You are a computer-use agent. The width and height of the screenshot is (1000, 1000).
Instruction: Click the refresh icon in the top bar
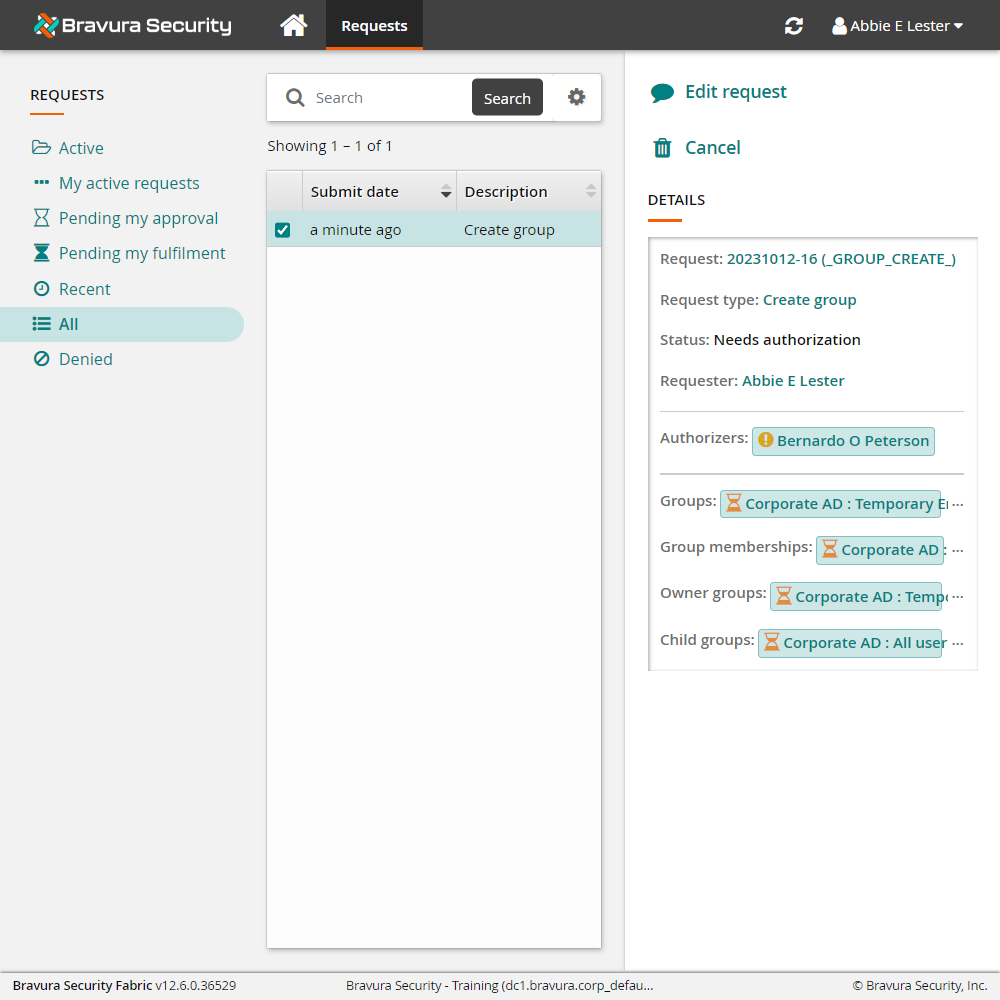pyautogui.click(x=793, y=25)
